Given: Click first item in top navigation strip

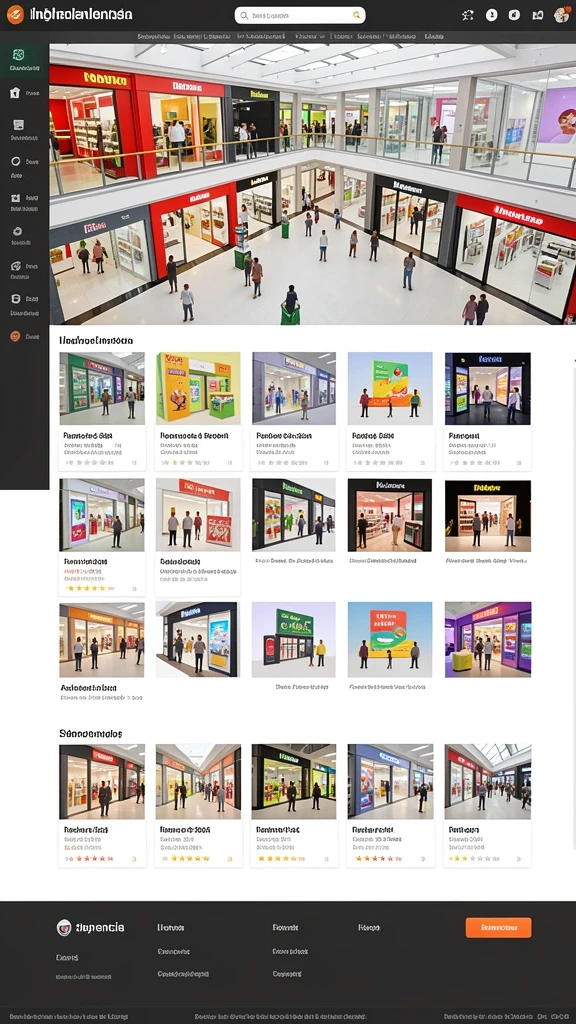Looking at the screenshot, I should (153, 37).
